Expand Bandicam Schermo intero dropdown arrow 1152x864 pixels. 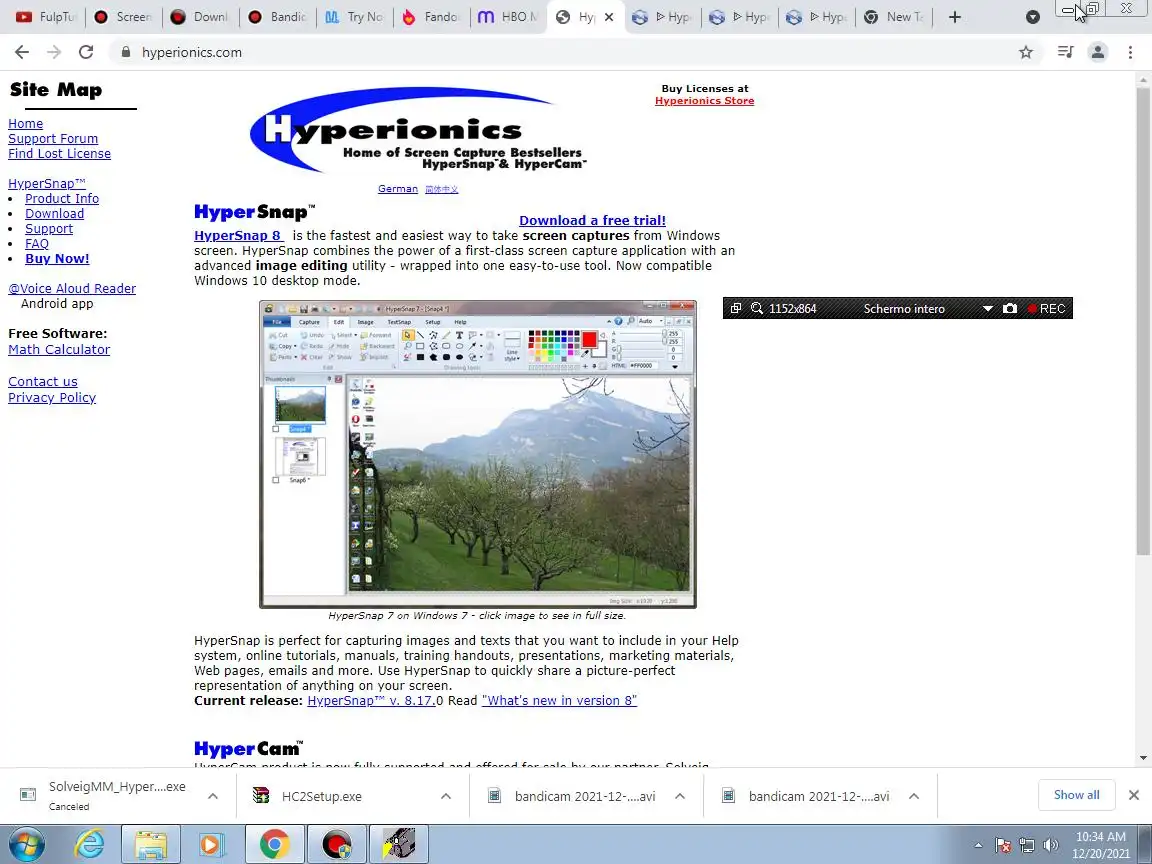pos(988,309)
